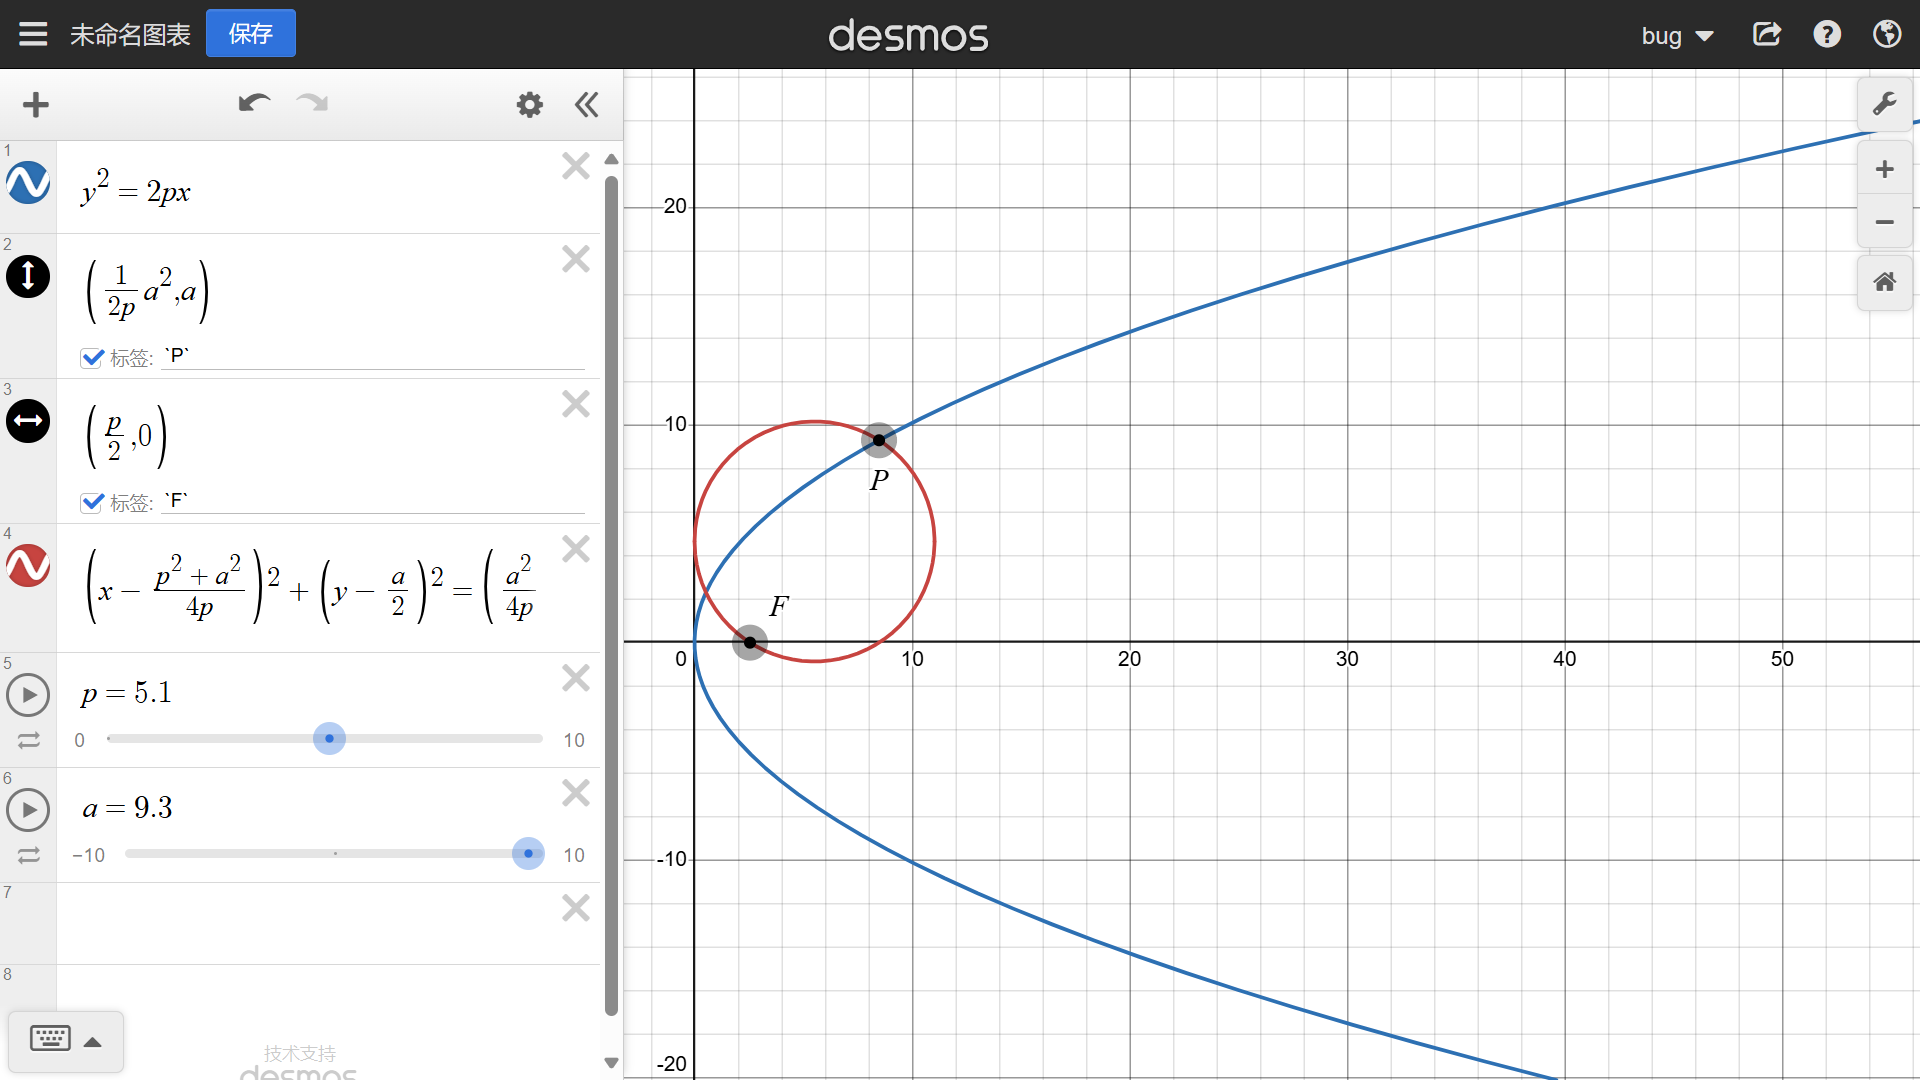This screenshot has height=1080, width=1920.
Task: Click the add expression plus button
Action: [36, 105]
